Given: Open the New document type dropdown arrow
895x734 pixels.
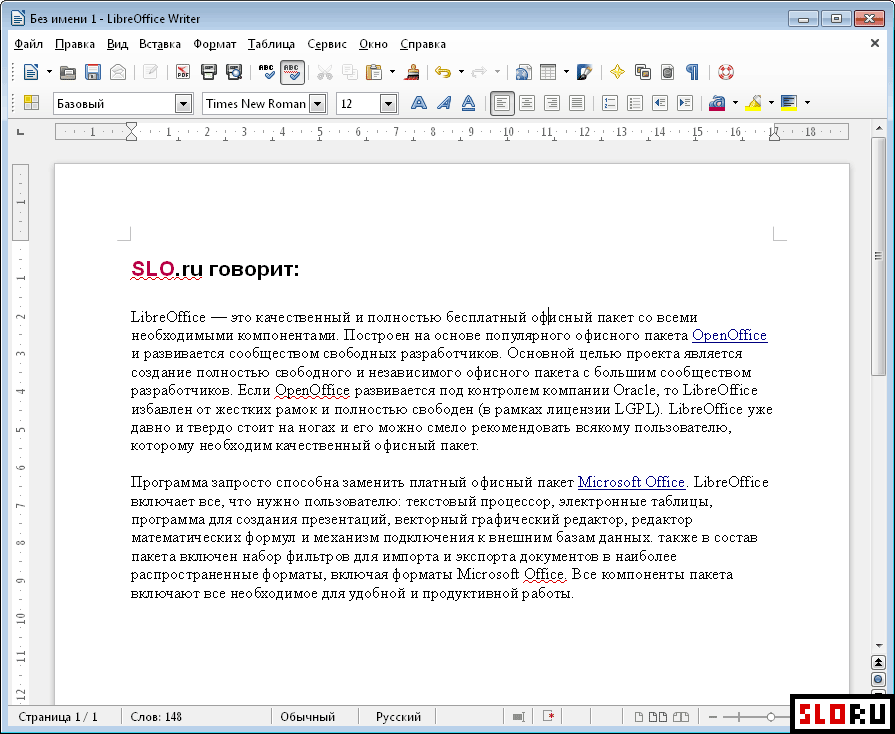Looking at the screenshot, I should coord(49,72).
